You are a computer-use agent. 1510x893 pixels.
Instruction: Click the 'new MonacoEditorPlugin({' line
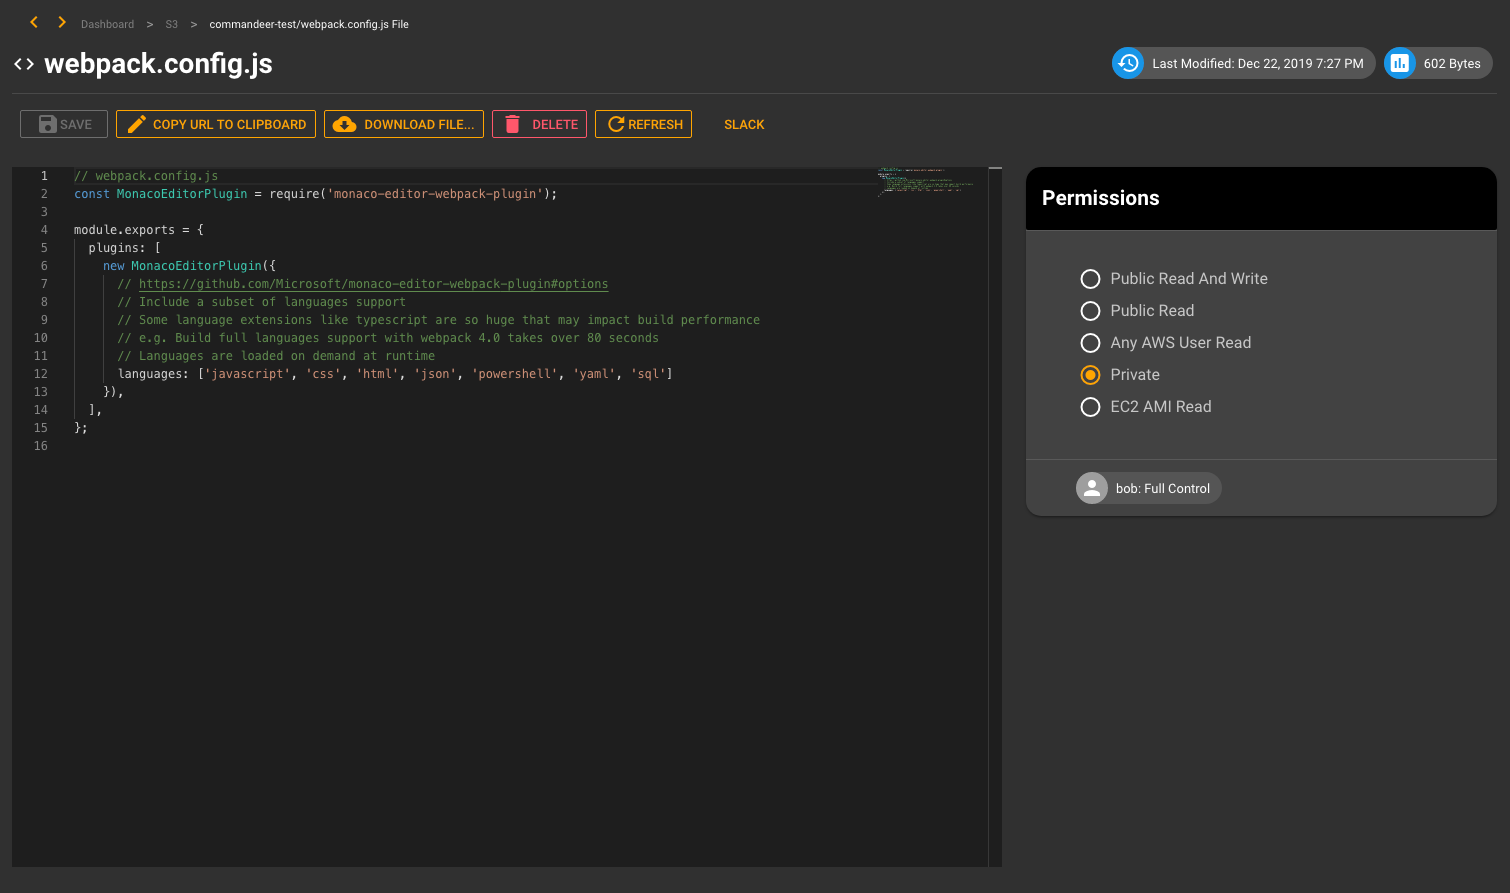tap(189, 266)
